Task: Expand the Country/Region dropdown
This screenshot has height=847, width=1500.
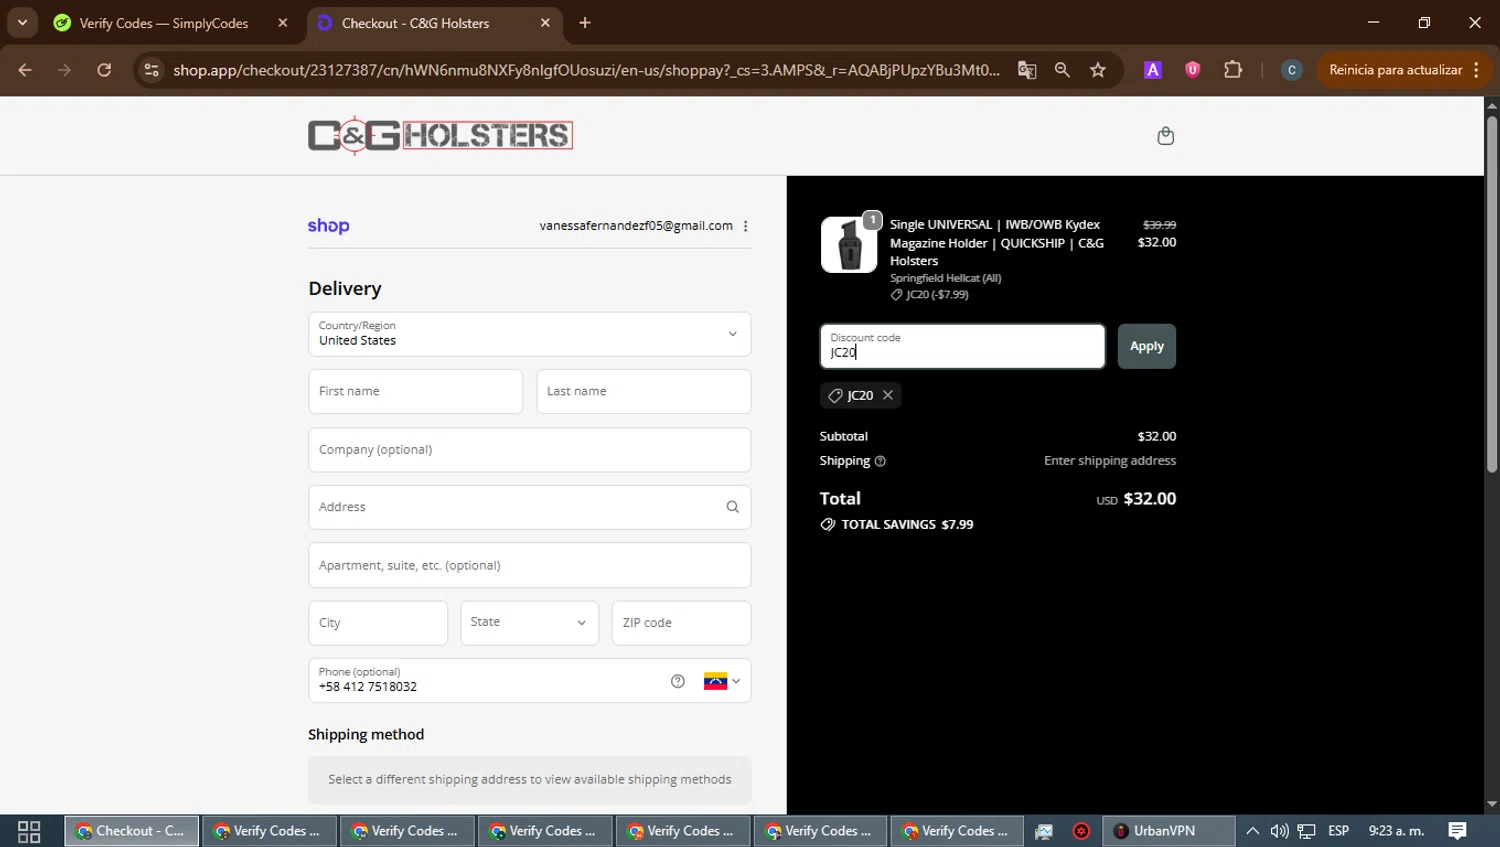Action: 529,334
